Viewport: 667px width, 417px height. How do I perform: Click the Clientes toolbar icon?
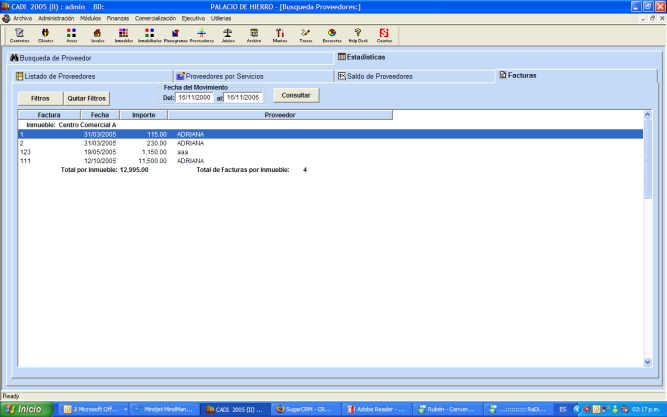45,35
